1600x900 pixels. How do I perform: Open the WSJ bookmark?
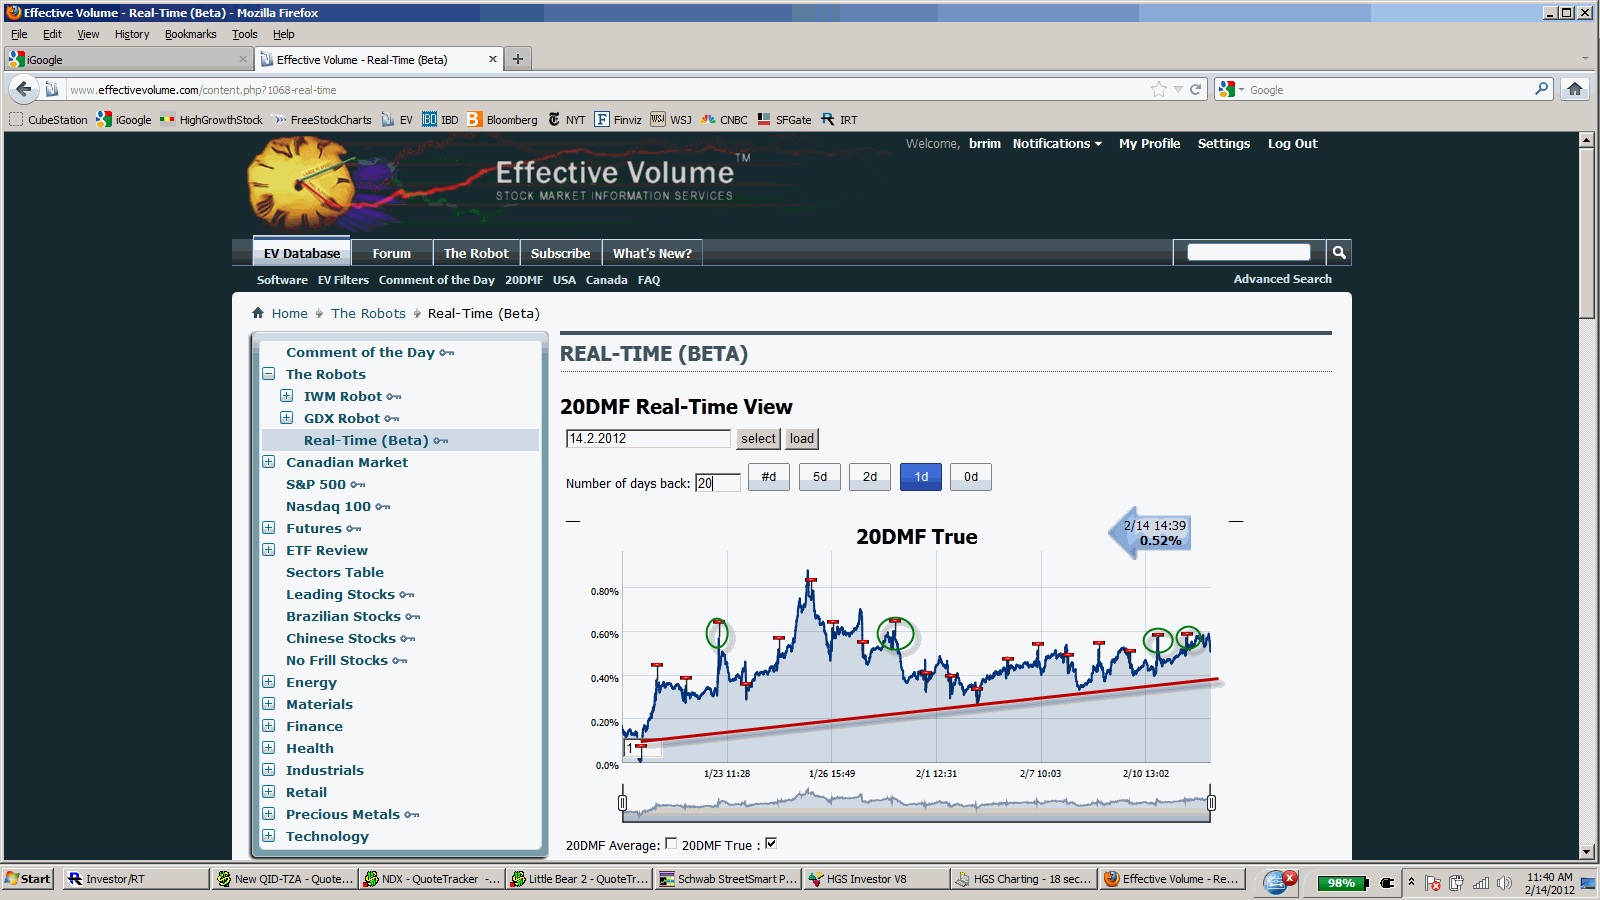[x=671, y=119]
